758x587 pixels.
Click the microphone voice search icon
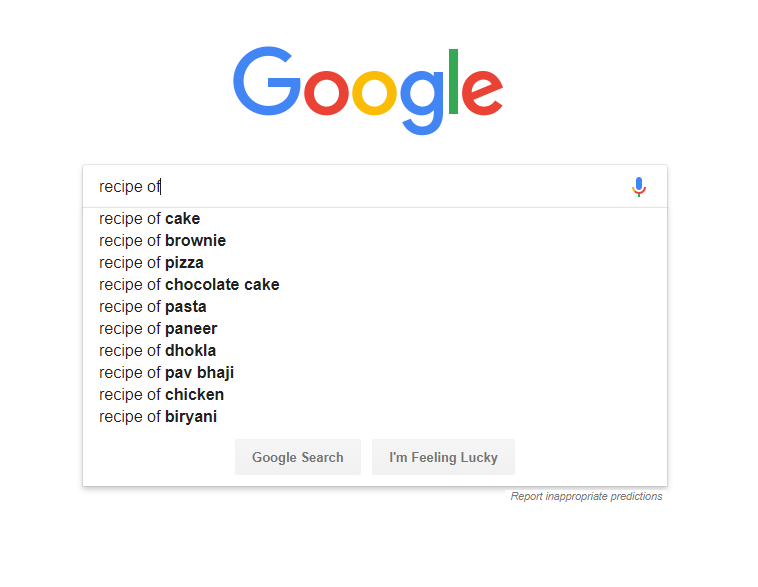(x=639, y=187)
